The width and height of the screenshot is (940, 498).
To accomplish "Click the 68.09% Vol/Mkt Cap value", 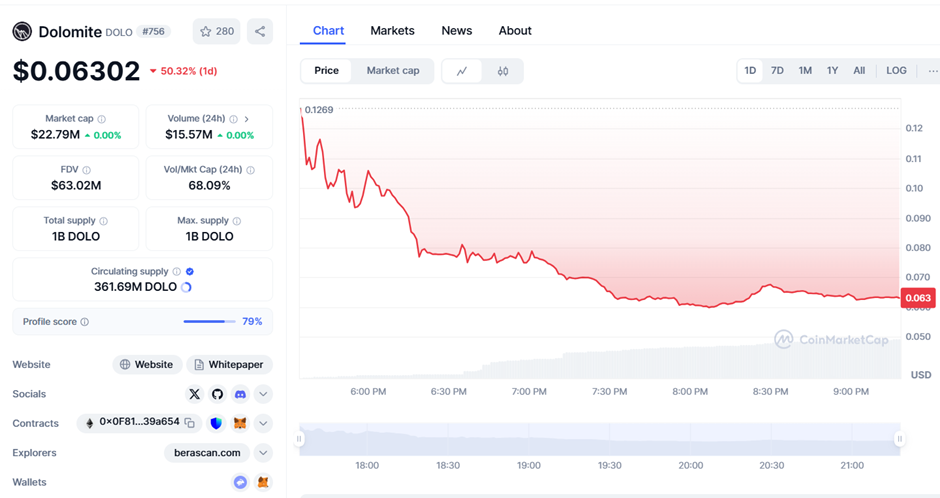I will coord(209,186).
